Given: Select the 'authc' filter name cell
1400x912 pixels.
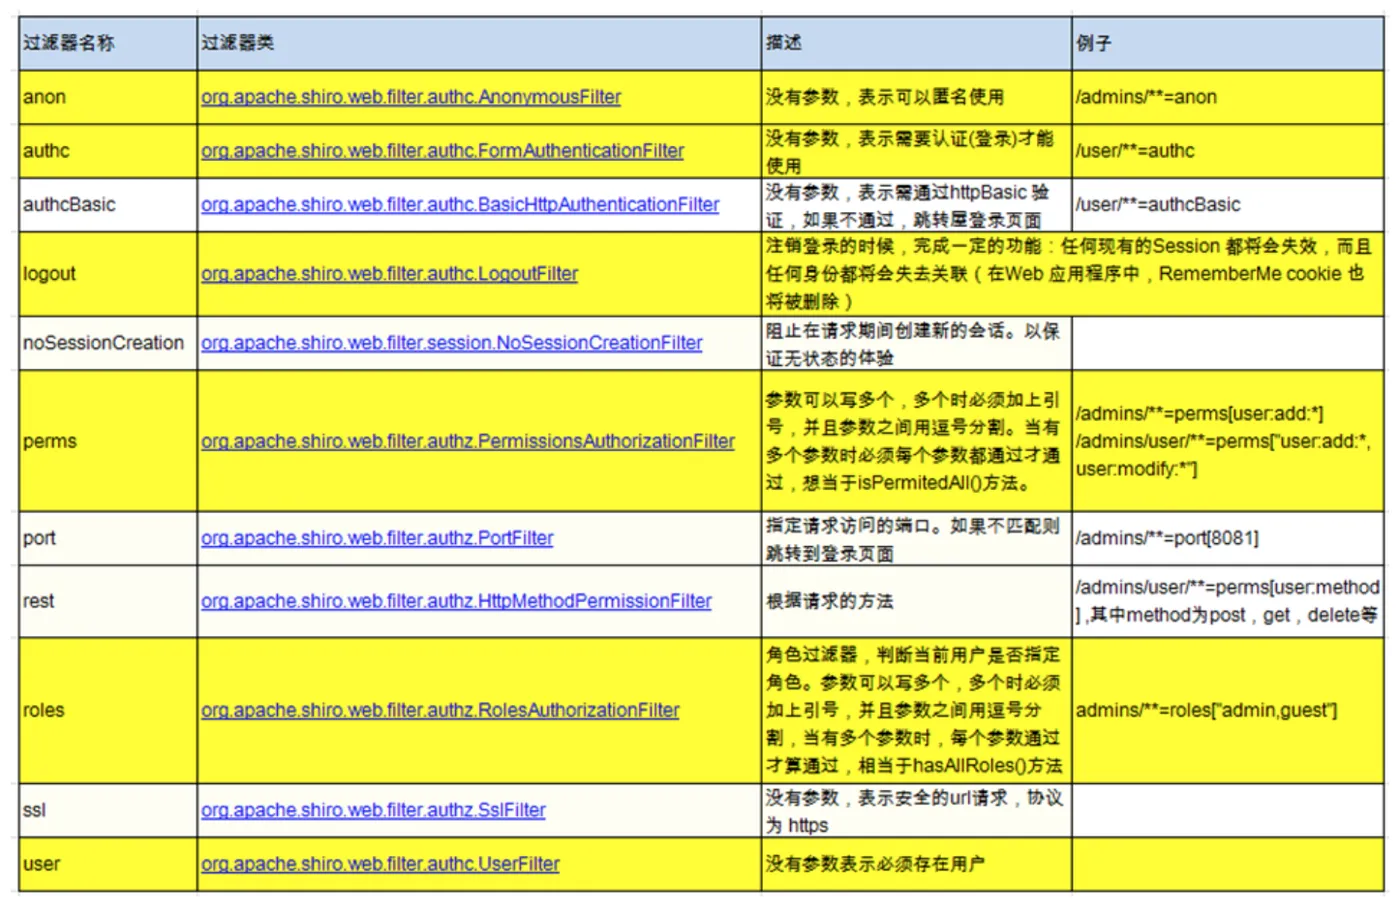Looking at the screenshot, I should tap(108, 151).
